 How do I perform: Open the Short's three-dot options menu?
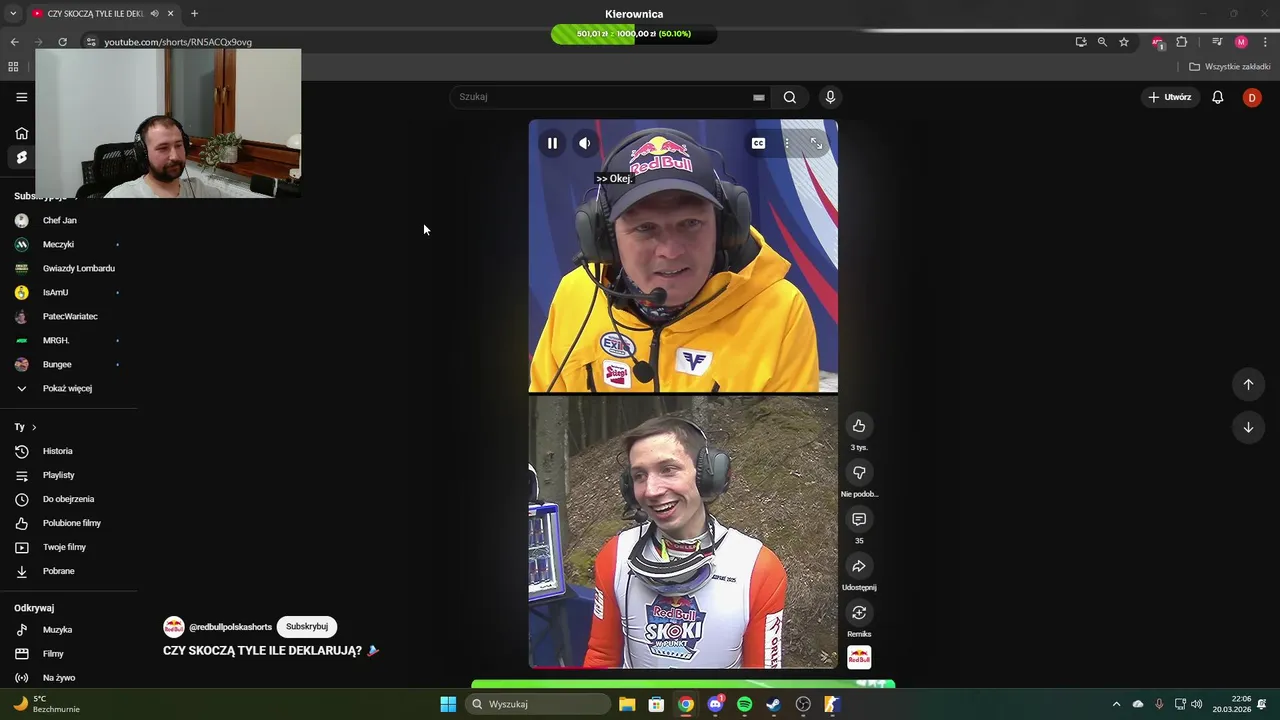(787, 143)
